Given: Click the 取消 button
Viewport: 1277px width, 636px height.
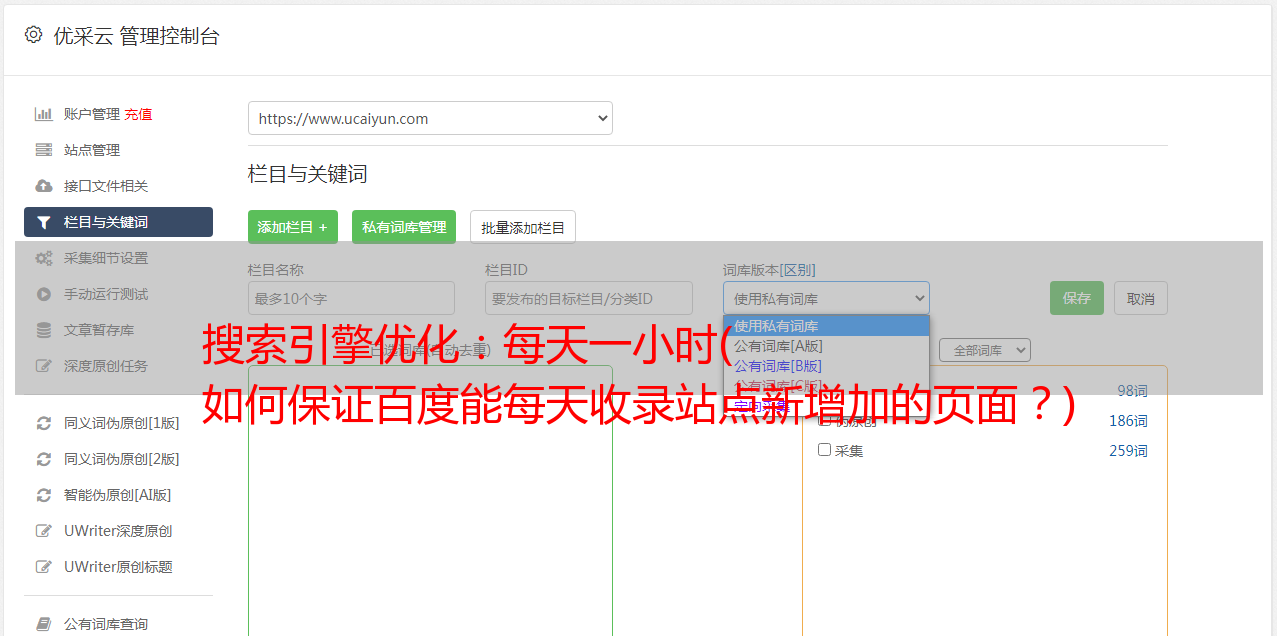Looking at the screenshot, I should (1141, 298).
